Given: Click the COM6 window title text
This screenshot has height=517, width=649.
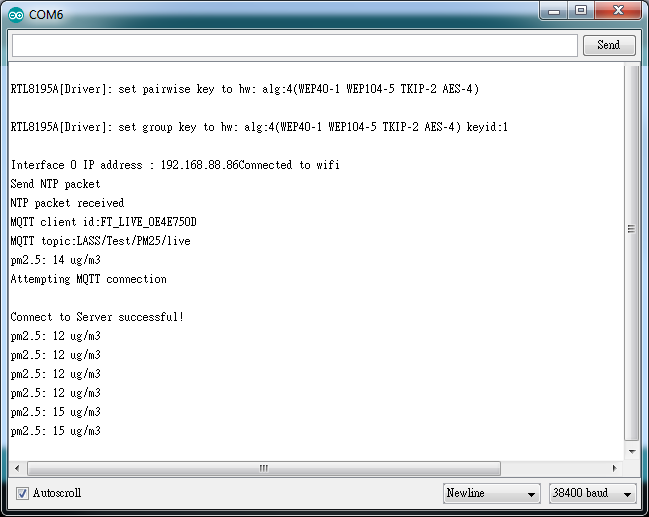Looking at the screenshot, I should point(46,15).
